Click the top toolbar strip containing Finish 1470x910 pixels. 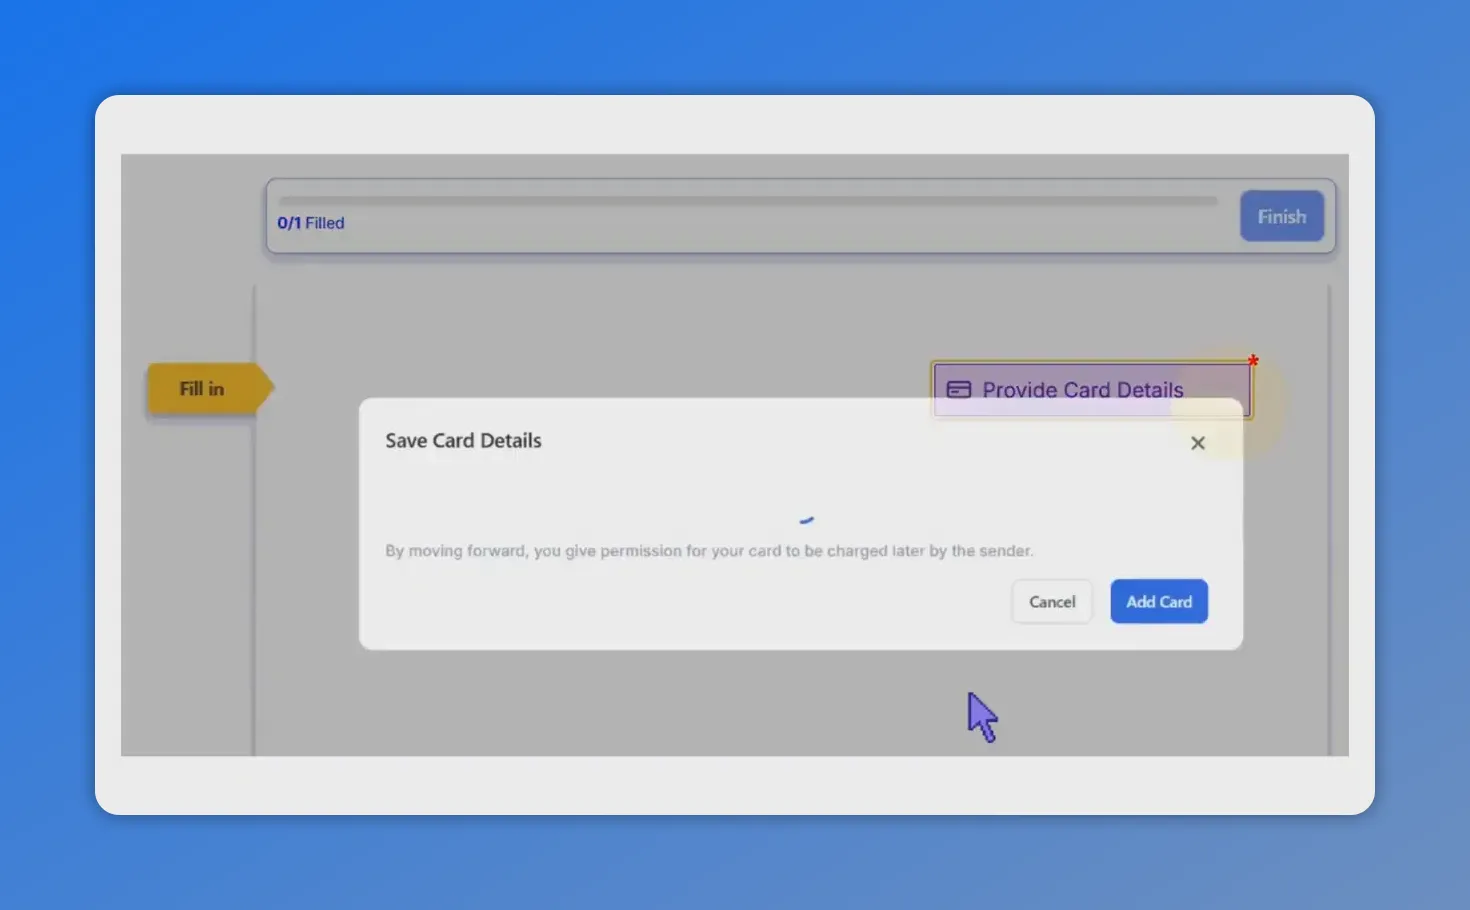click(x=800, y=216)
